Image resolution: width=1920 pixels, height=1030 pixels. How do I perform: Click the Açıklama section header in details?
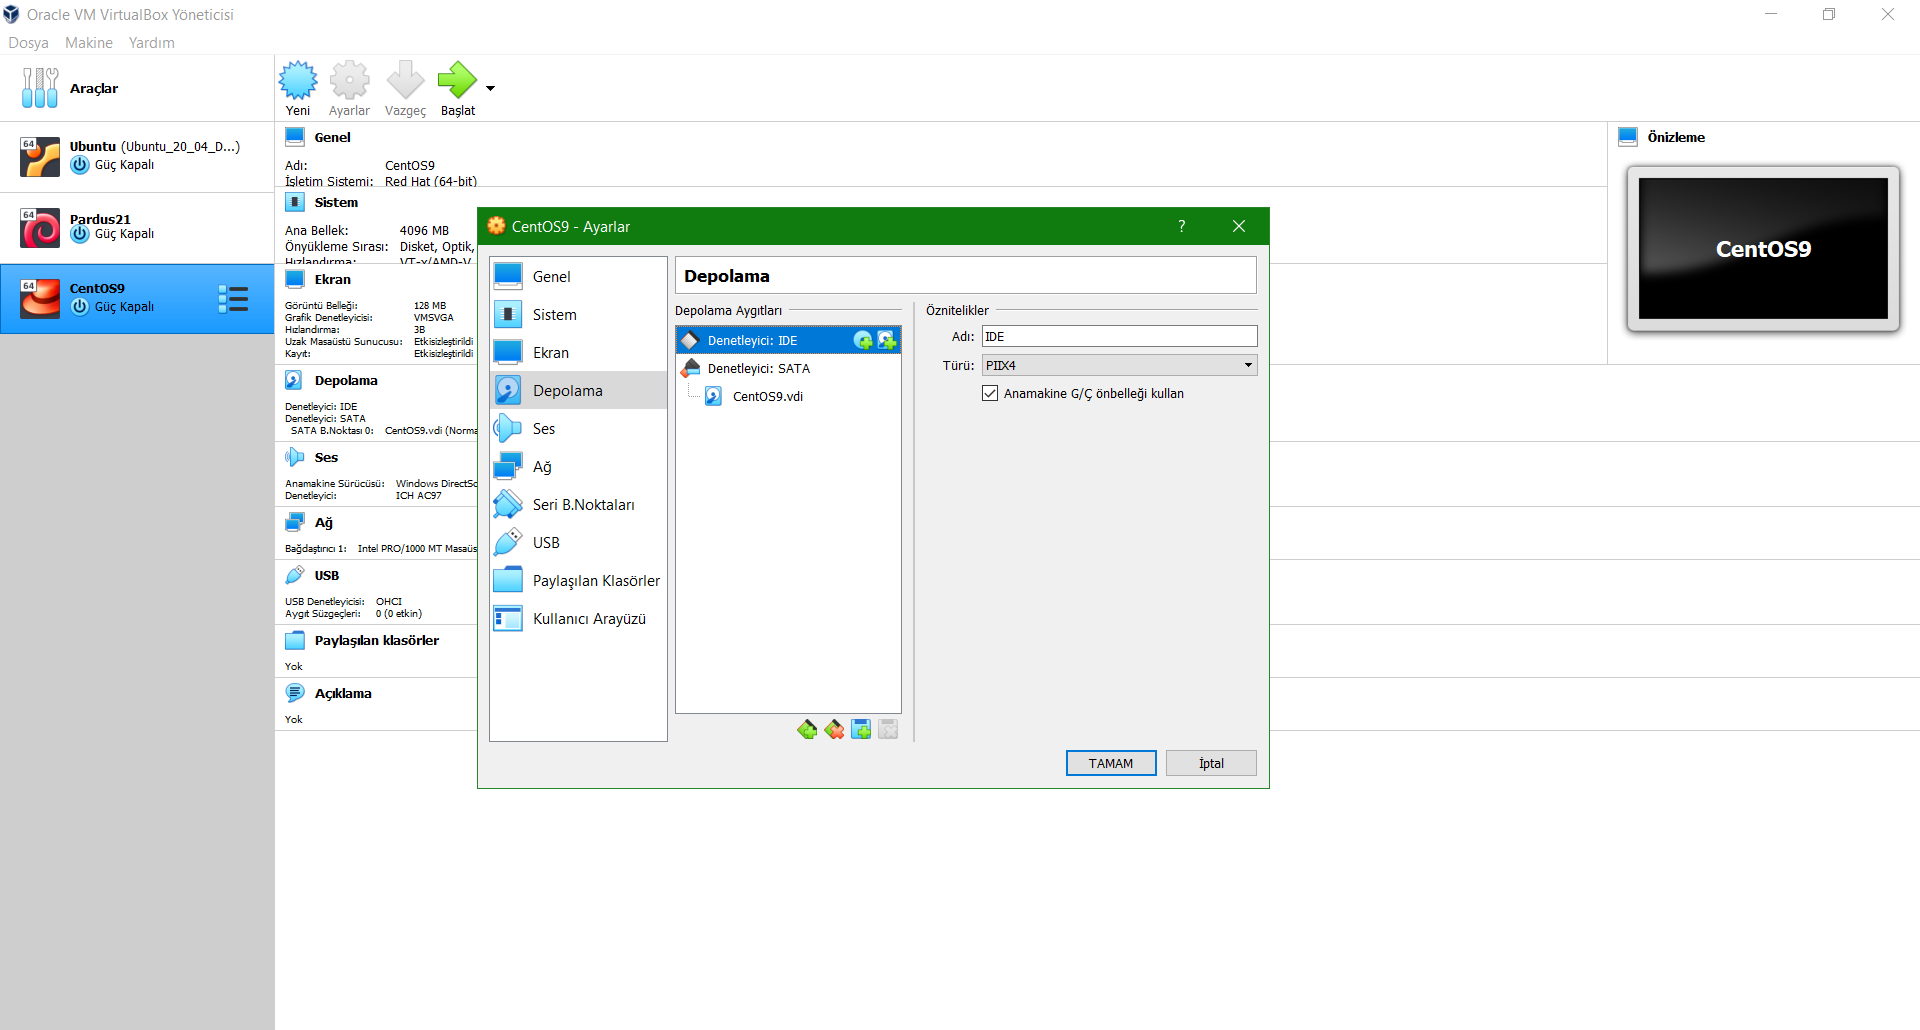click(342, 694)
